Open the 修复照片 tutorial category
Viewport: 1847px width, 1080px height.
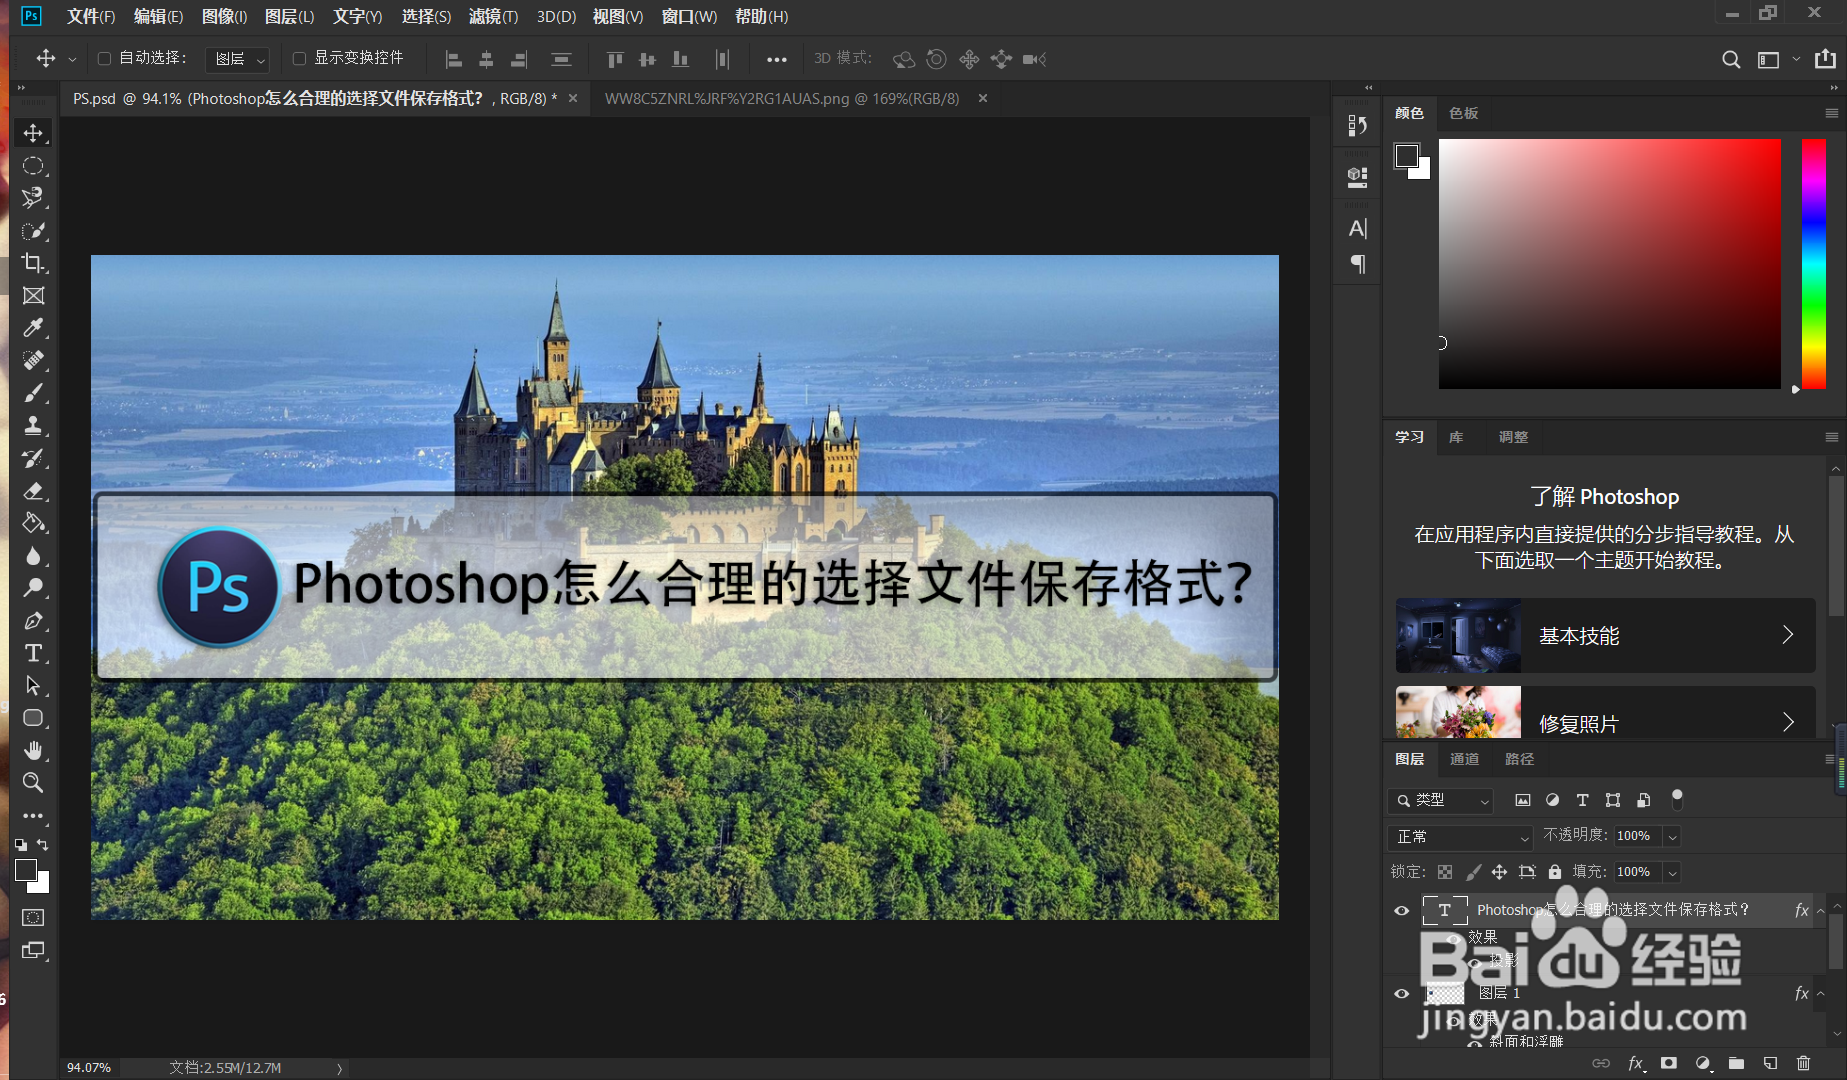click(x=1605, y=712)
